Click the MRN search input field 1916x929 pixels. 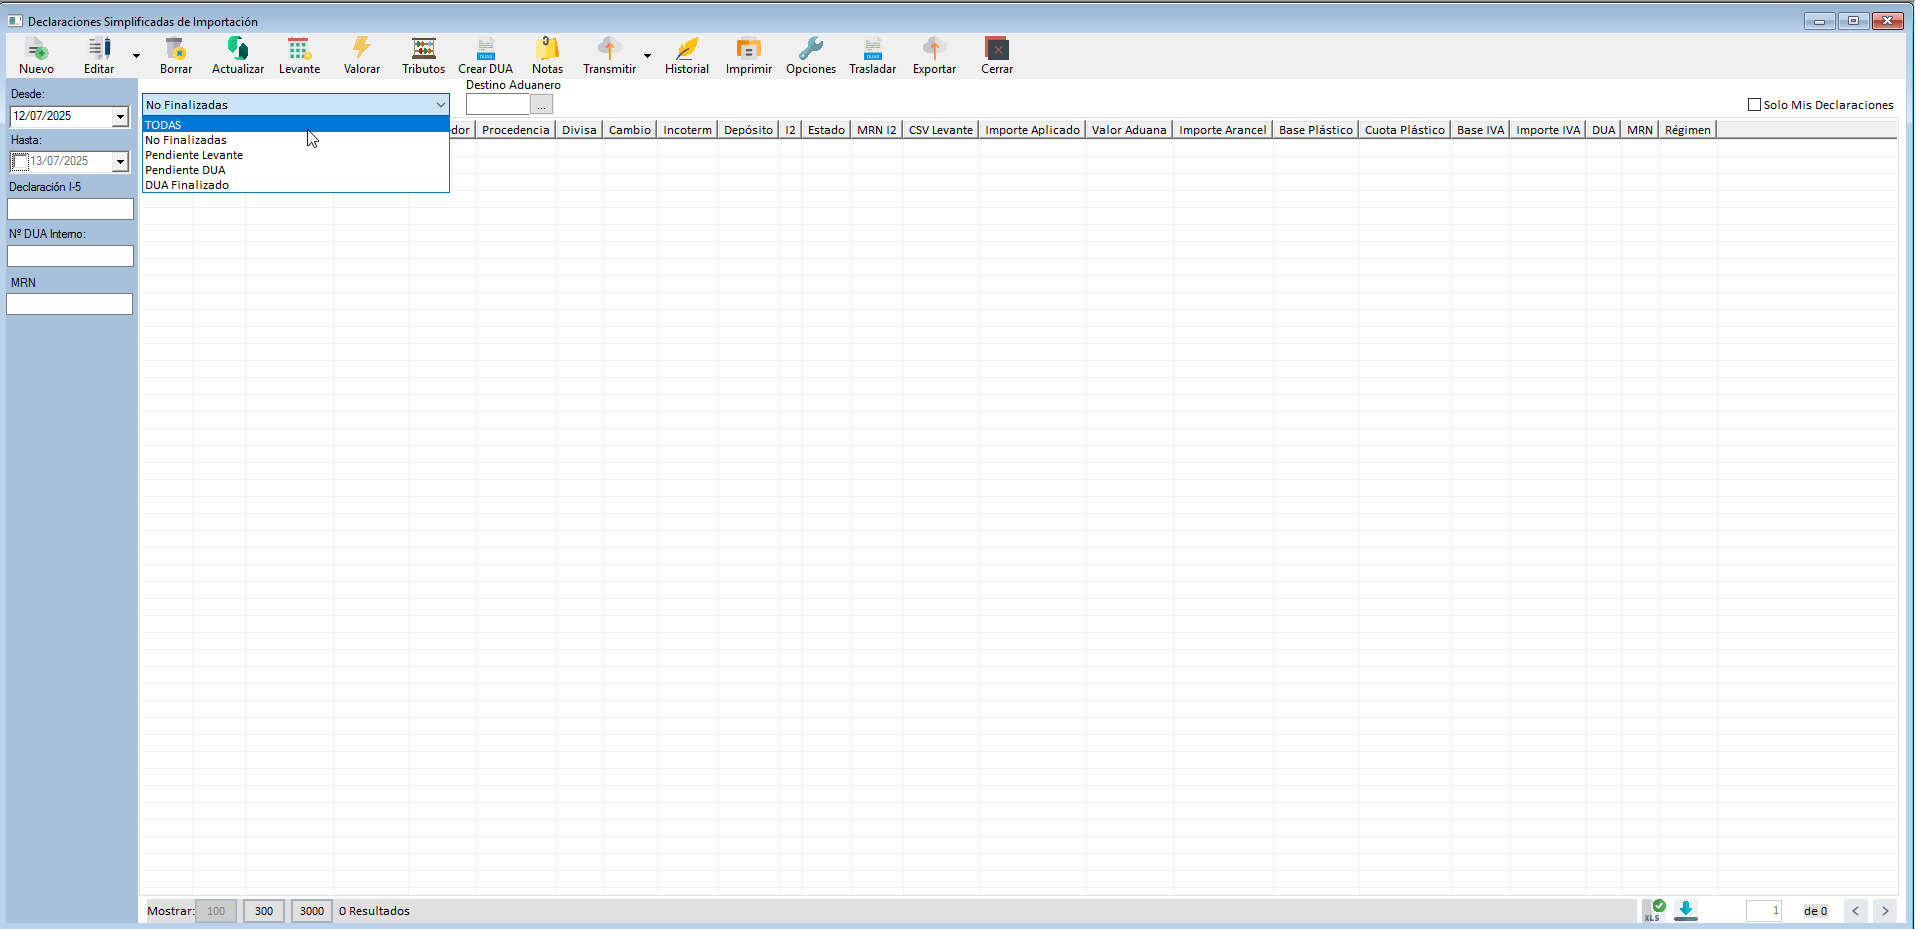[70, 304]
